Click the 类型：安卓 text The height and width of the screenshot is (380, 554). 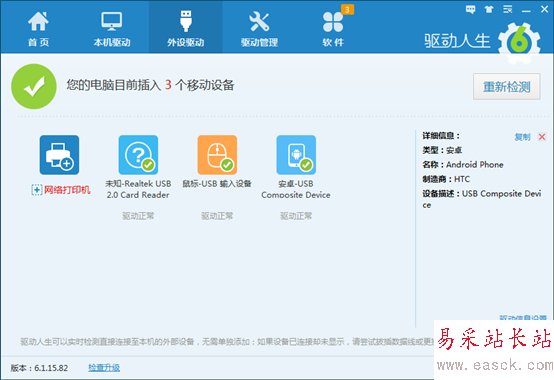tap(442, 150)
